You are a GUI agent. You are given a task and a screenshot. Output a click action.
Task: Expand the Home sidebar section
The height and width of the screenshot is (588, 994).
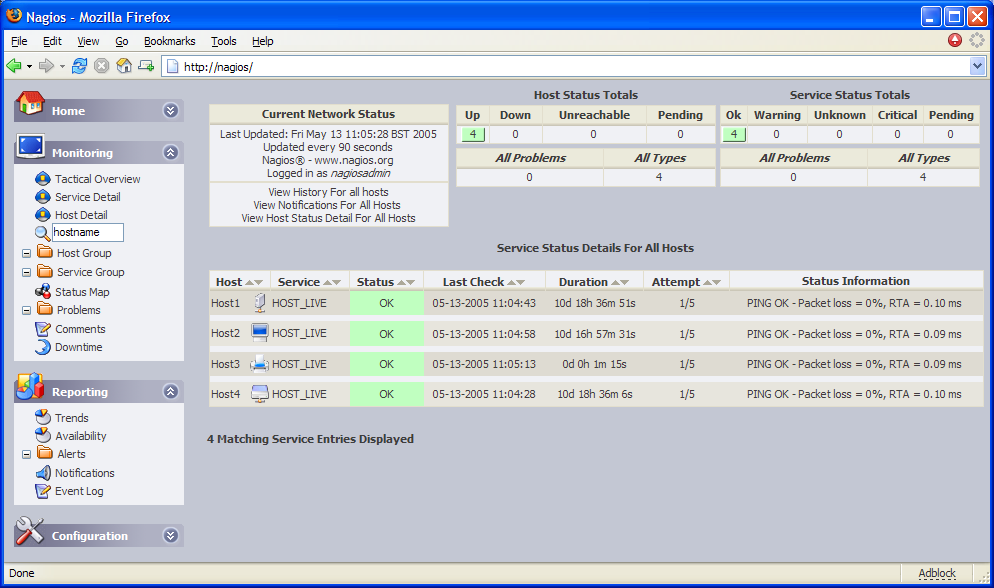tap(171, 110)
